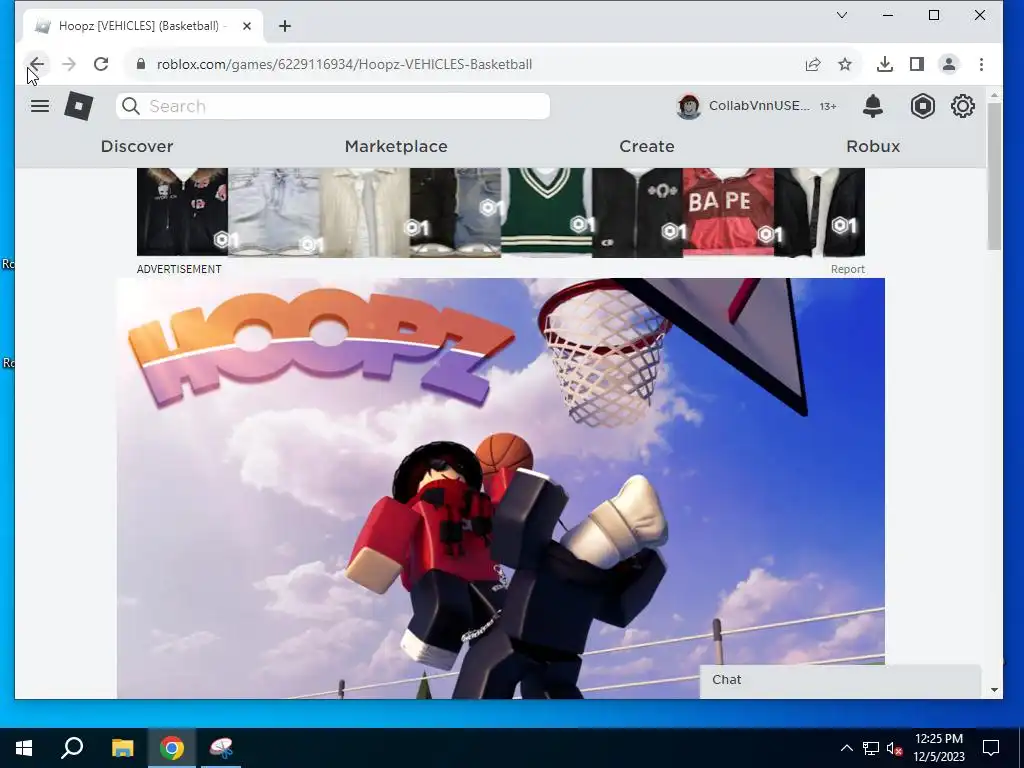This screenshot has height=768, width=1024.
Task: Open the Robux balance icon
Action: 923,106
